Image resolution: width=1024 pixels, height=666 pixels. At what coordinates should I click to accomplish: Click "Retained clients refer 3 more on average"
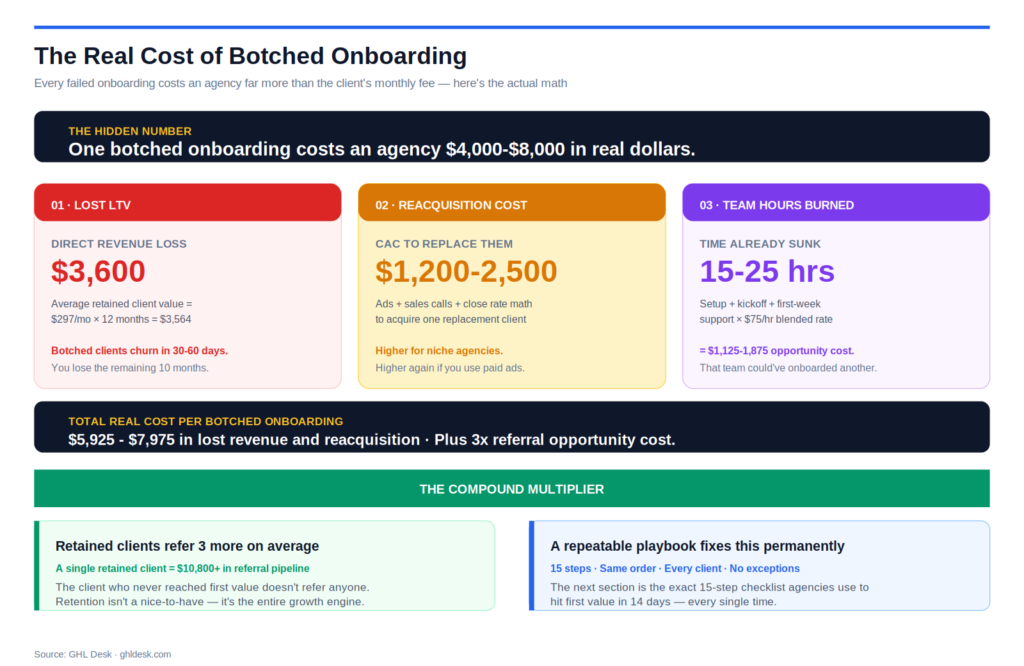point(187,546)
